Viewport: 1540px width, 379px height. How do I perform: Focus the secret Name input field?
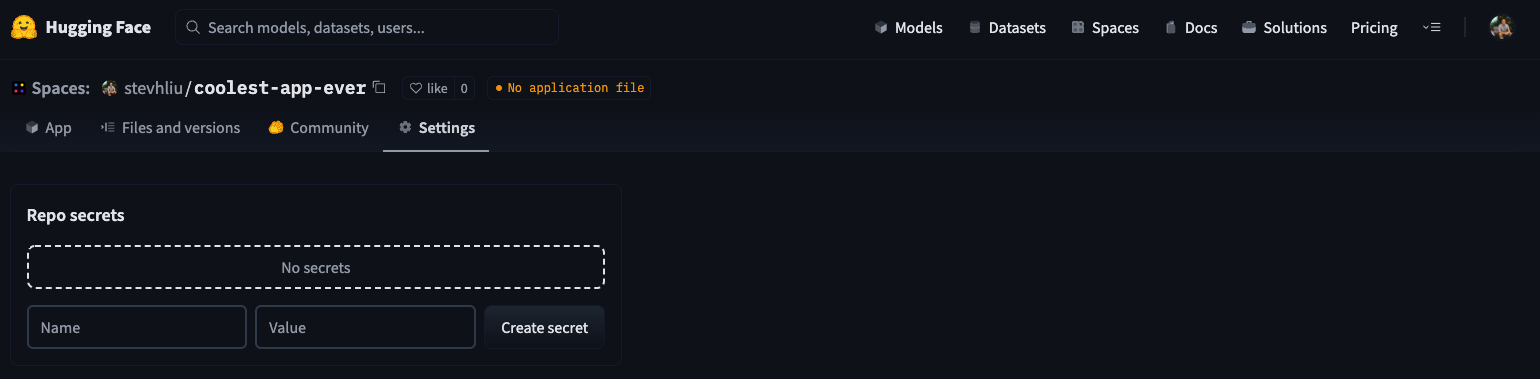(137, 327)
